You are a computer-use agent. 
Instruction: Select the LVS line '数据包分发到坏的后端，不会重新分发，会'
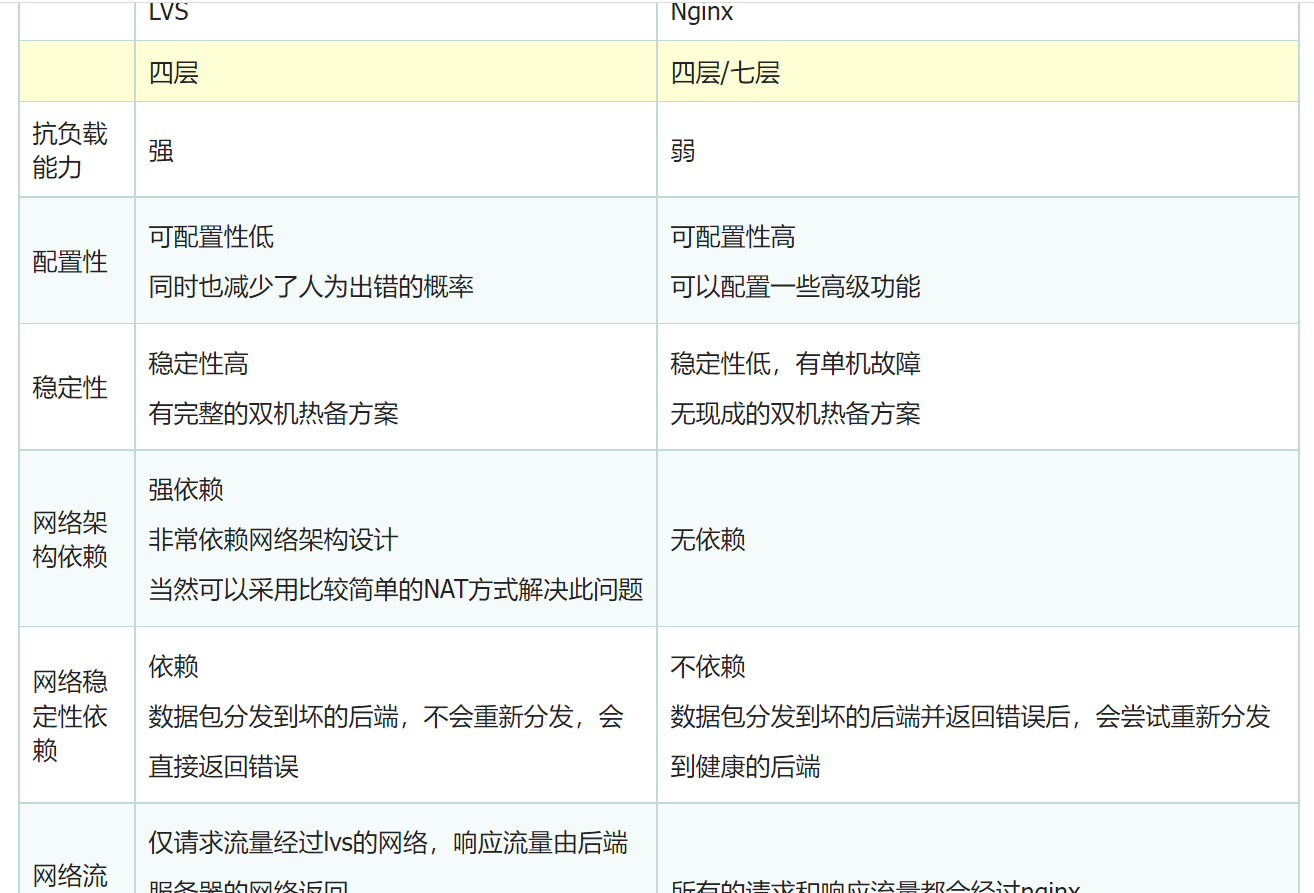point(386,716)
